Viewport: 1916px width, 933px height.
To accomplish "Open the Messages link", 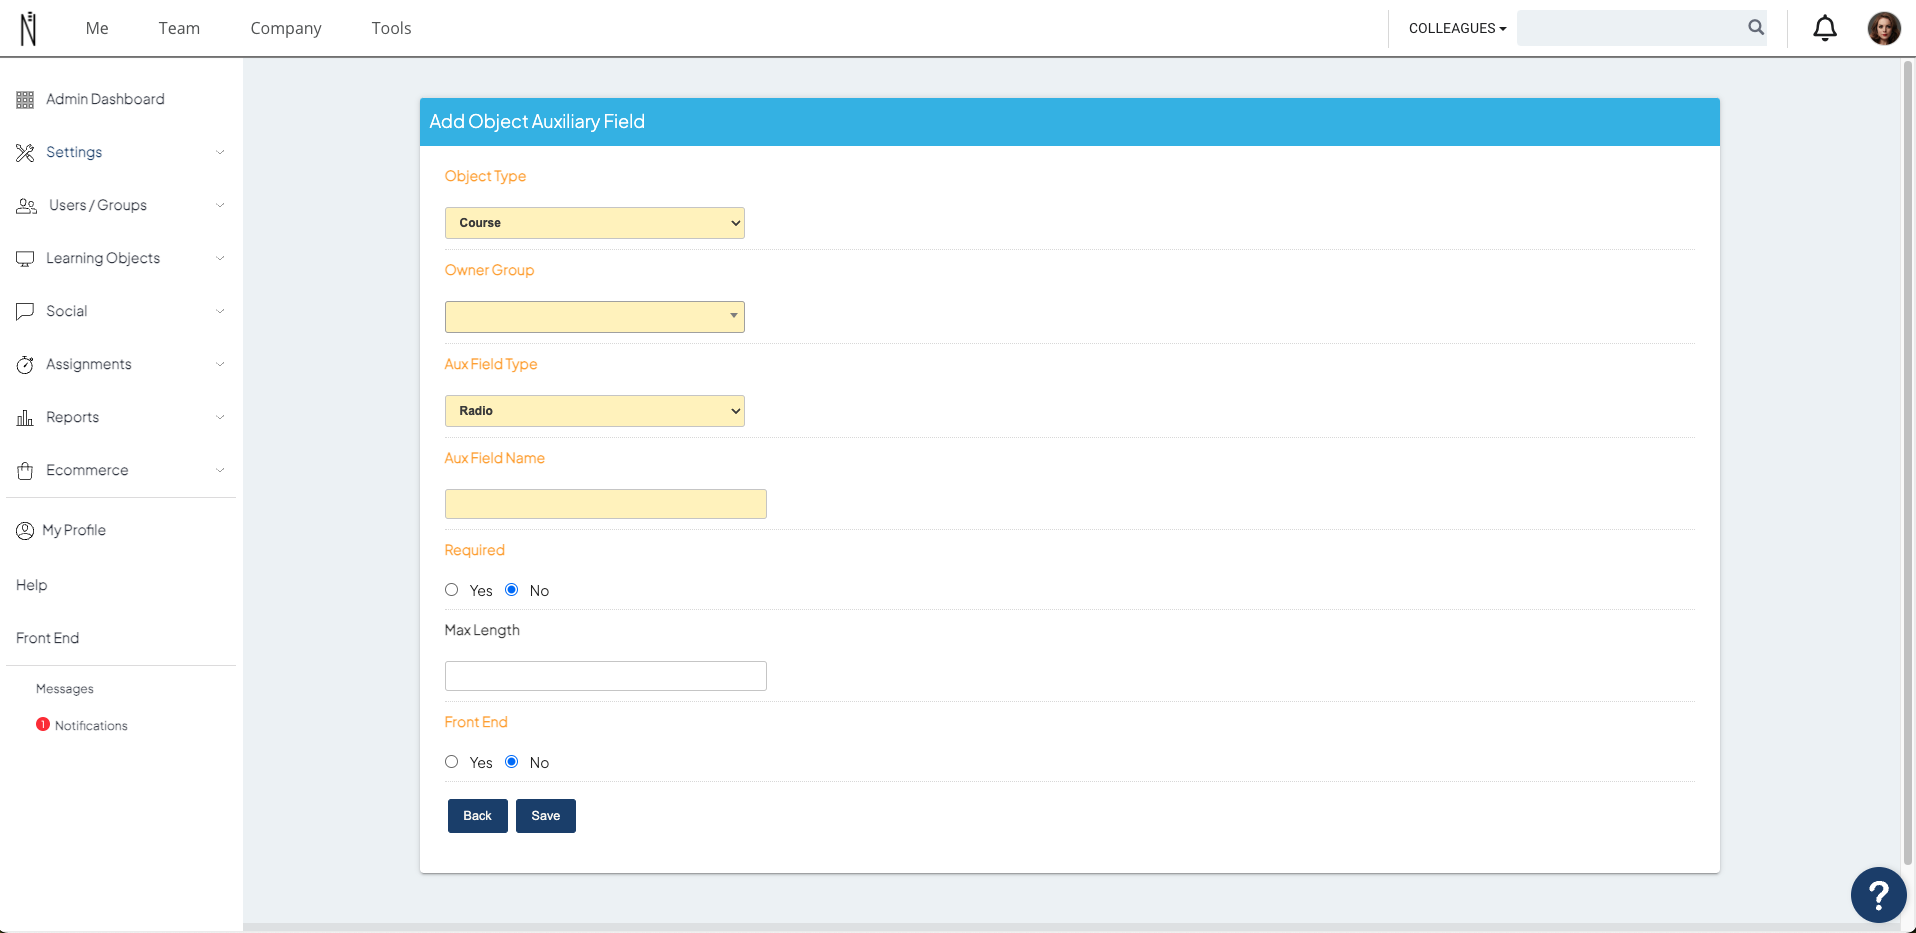I will pyautogui.click(x=65, y=689).
